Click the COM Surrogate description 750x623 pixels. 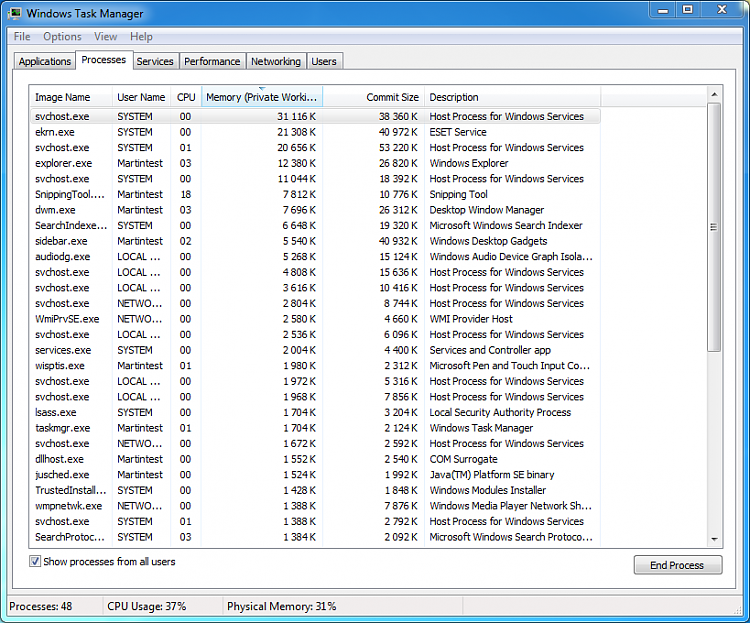(463, 459)
